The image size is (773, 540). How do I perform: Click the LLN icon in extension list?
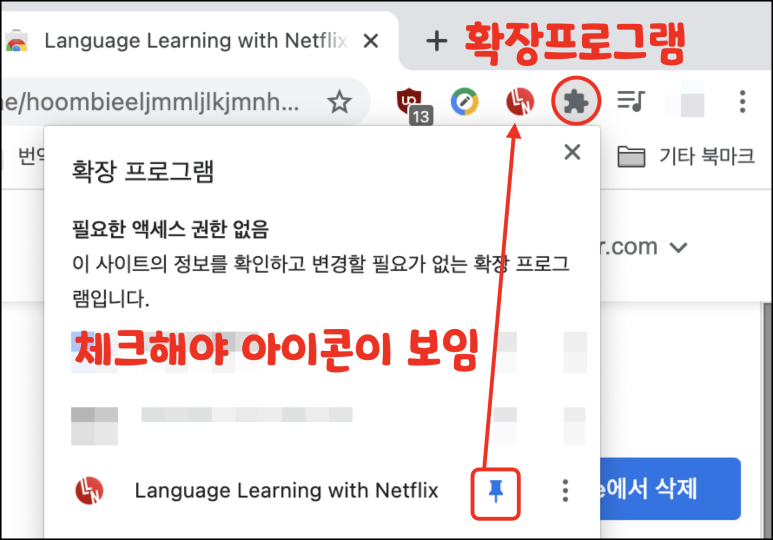89,491
